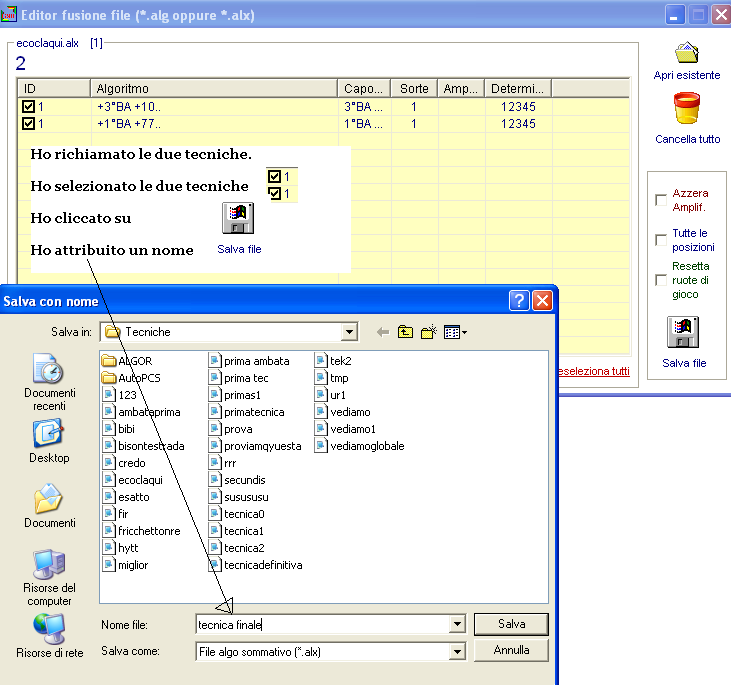Screen dimensions: 731x685
Task: Enable the Azzera Amplif. checkbox
Action: coord(661,200)
